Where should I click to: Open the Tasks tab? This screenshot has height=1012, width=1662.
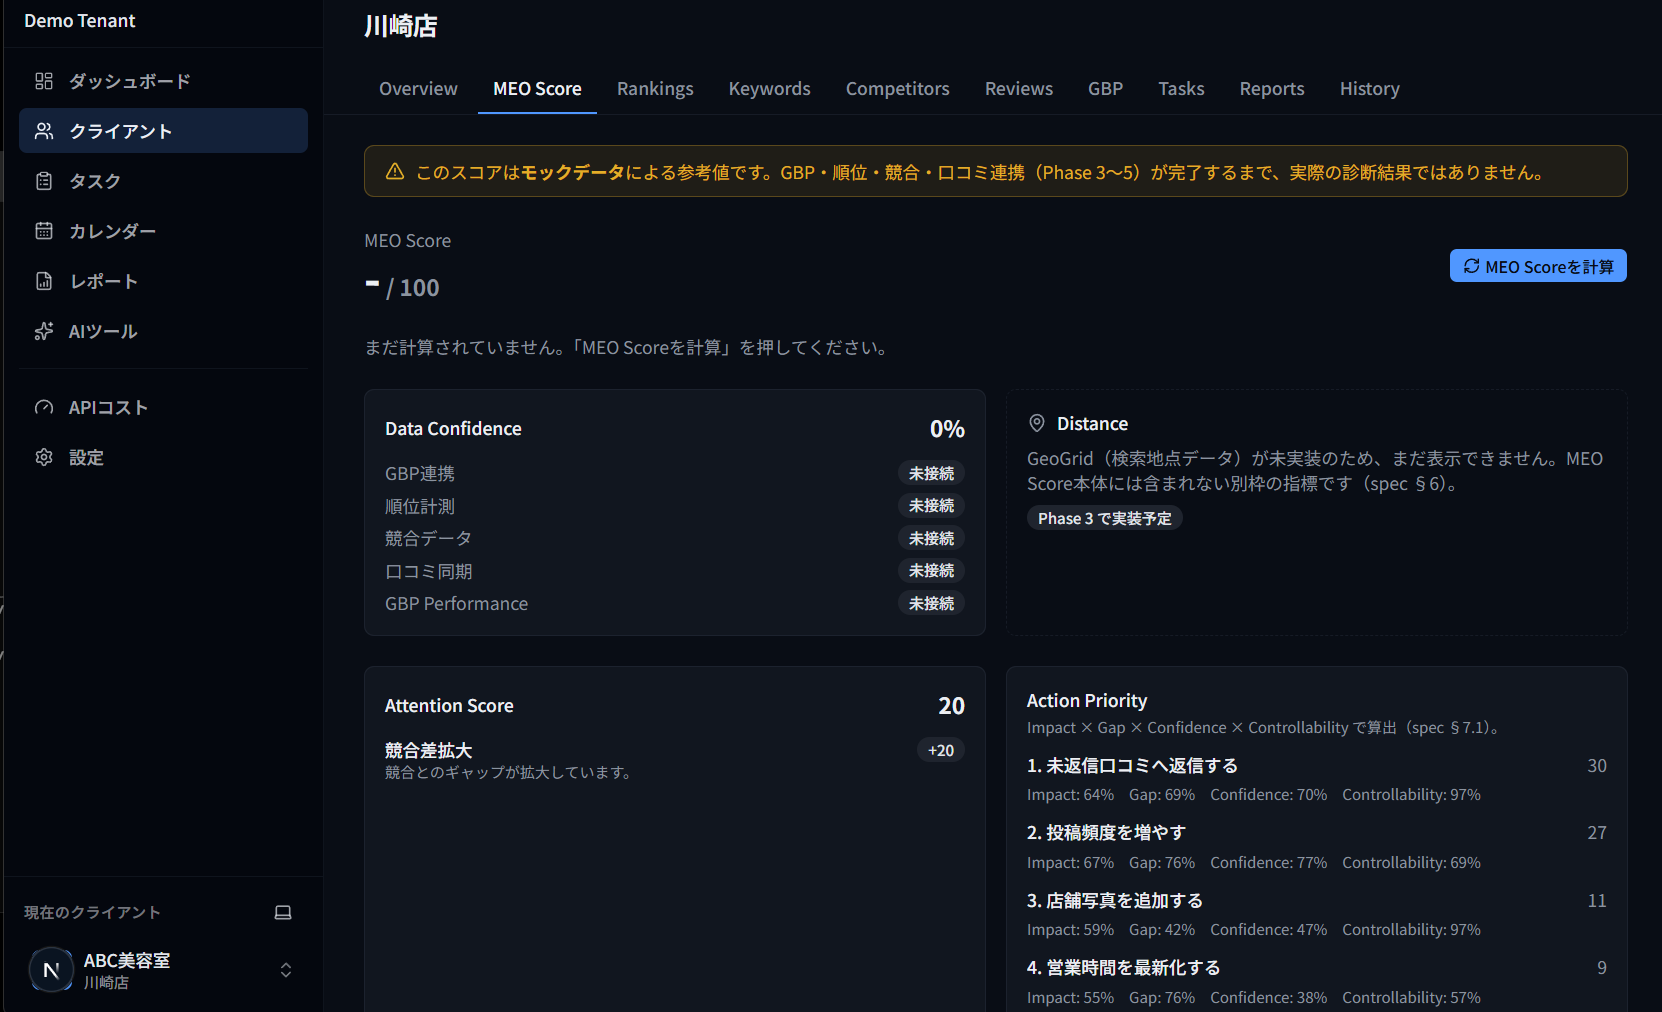click(x=1181, y=89)
